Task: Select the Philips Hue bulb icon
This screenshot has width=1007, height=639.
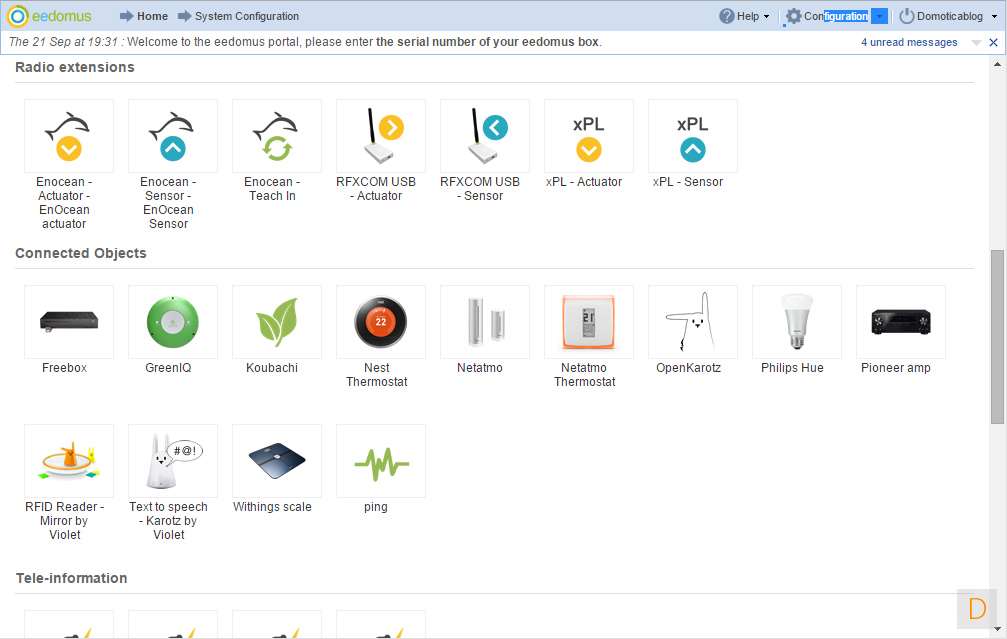Action: click(797, 322)
